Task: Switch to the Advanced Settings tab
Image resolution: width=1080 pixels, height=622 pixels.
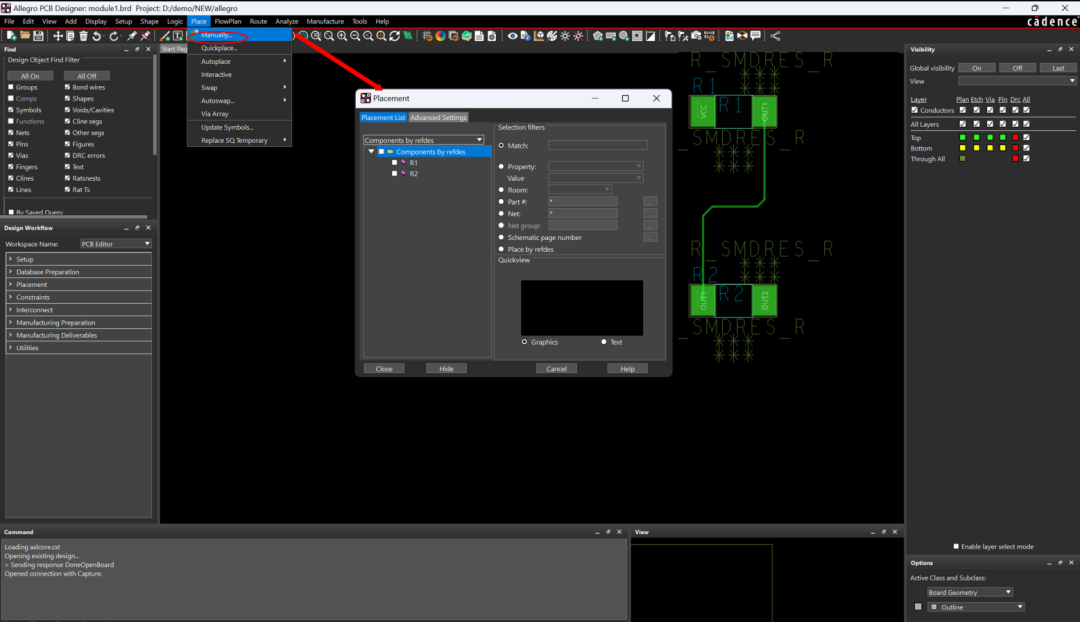Action: pos(439,118)
